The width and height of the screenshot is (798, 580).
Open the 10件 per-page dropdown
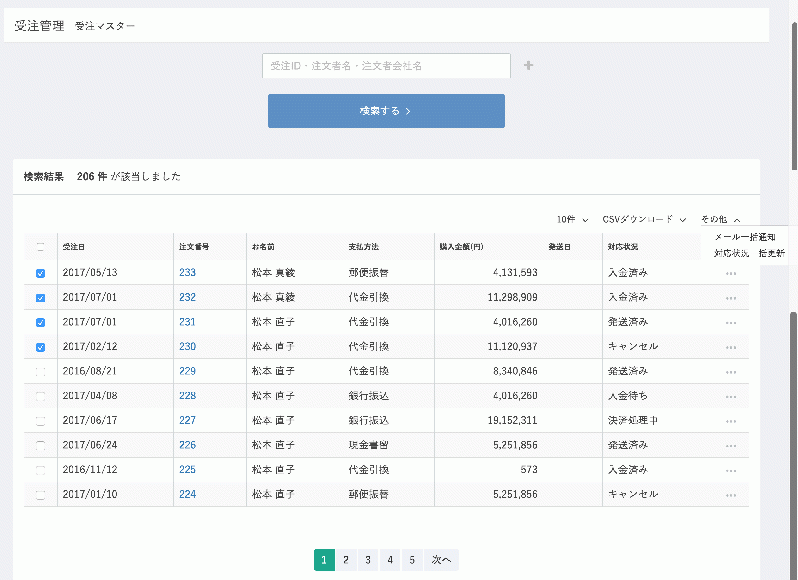(x=572, y=219)
